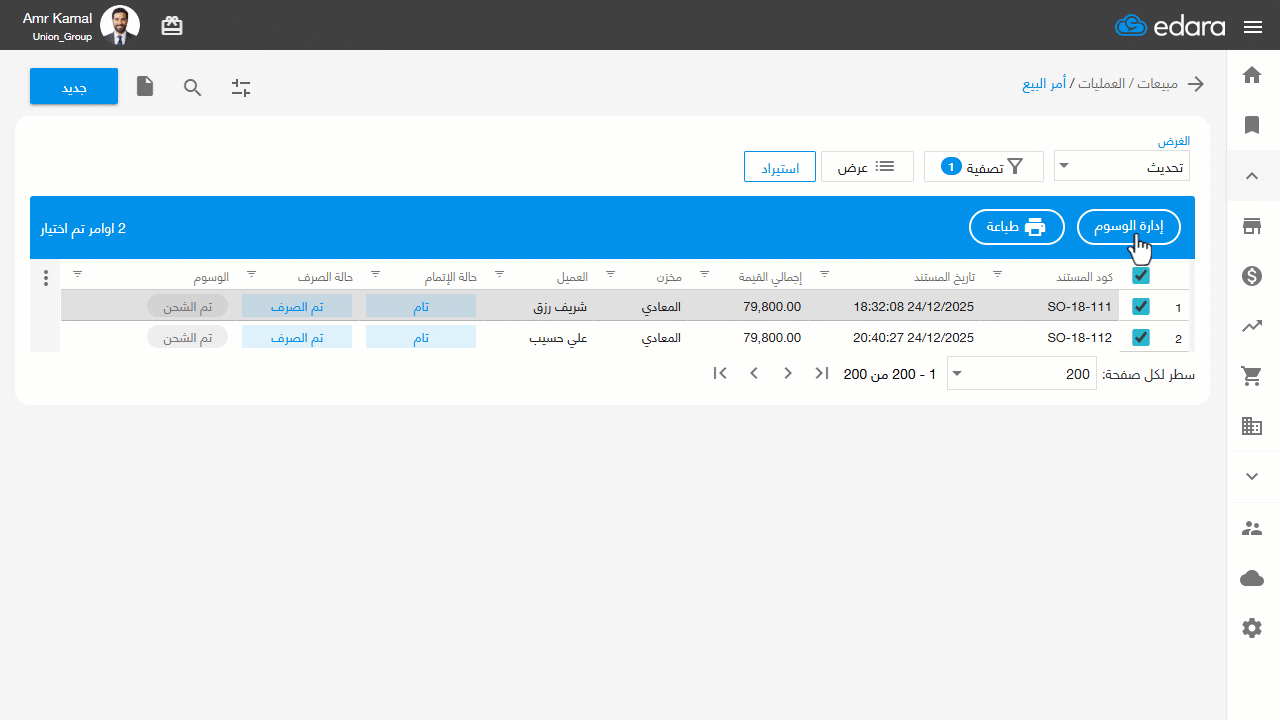
Task: Click the طباعة print button
Action: pos(1016,227)
